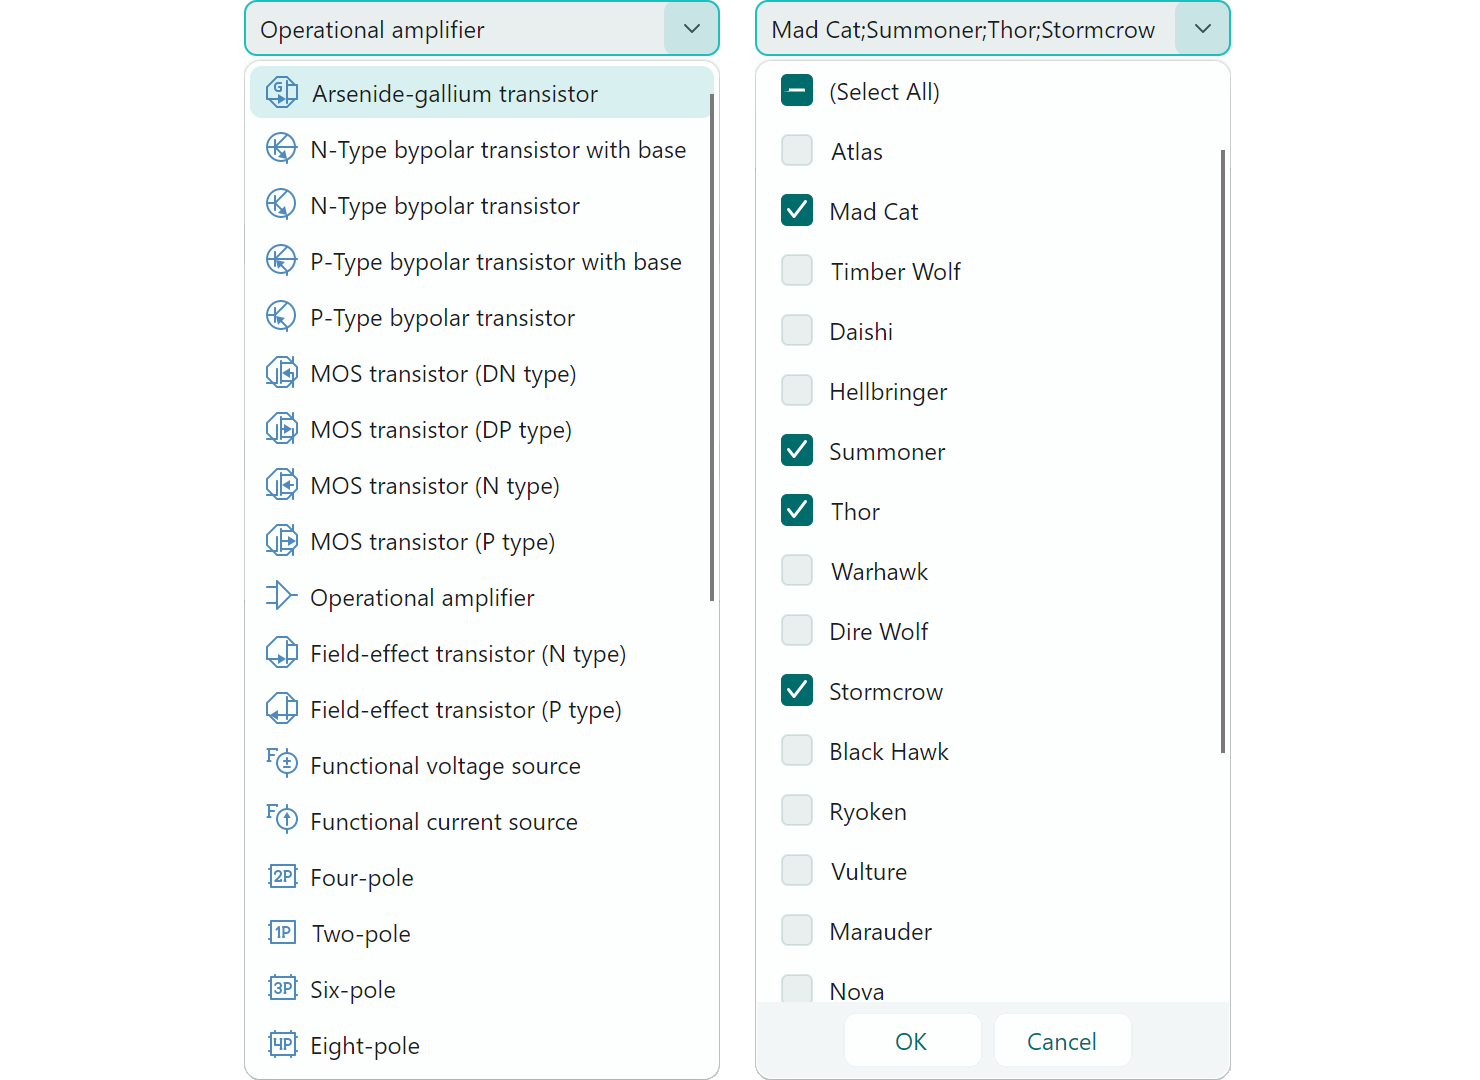Toggle the (Select All) checkbox

tap(797, 91)
